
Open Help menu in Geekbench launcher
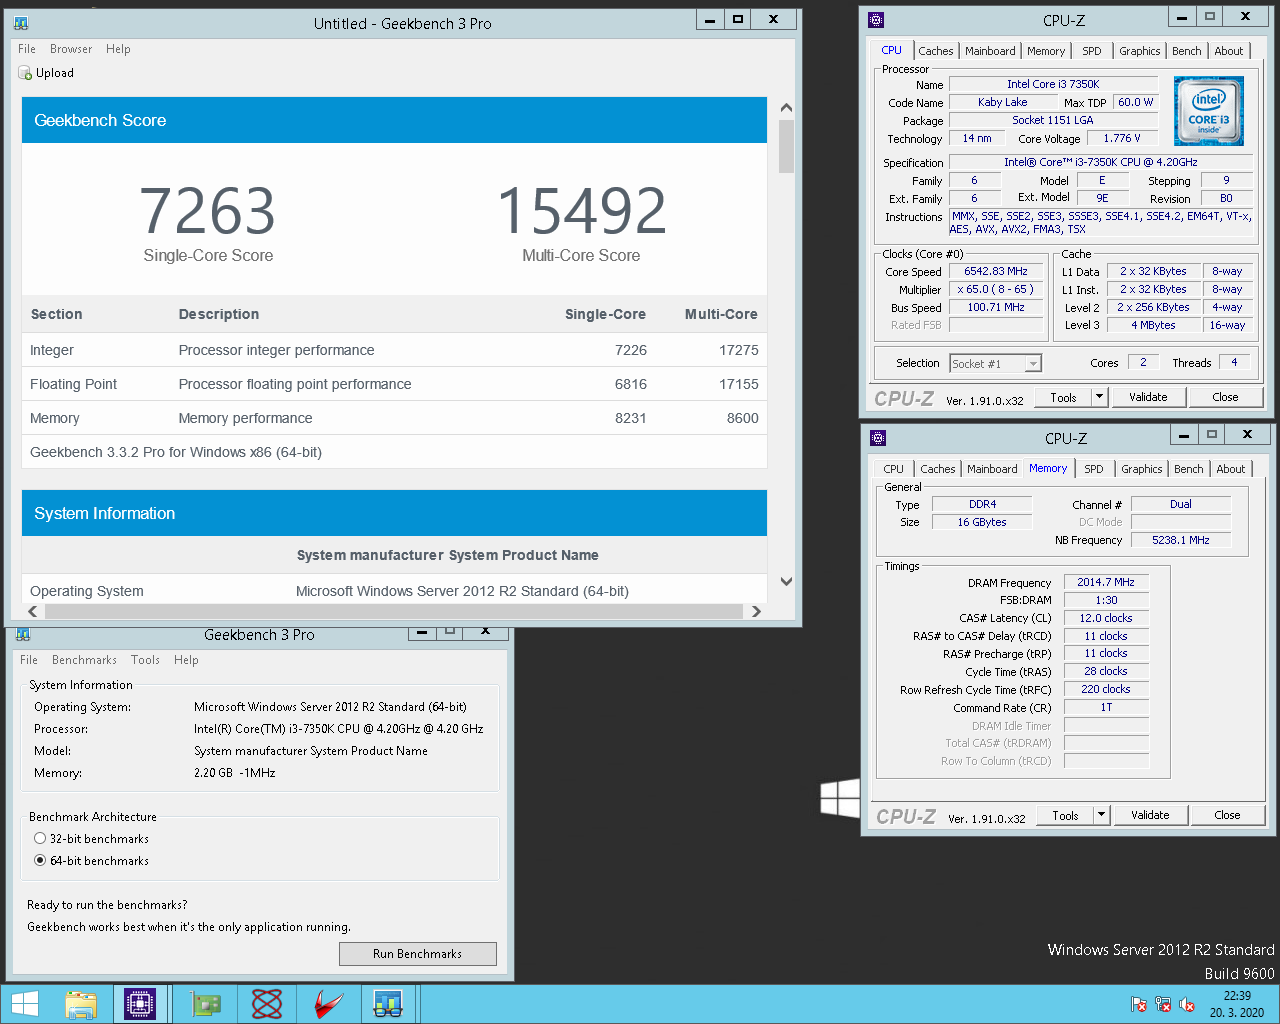coord(186,660)
